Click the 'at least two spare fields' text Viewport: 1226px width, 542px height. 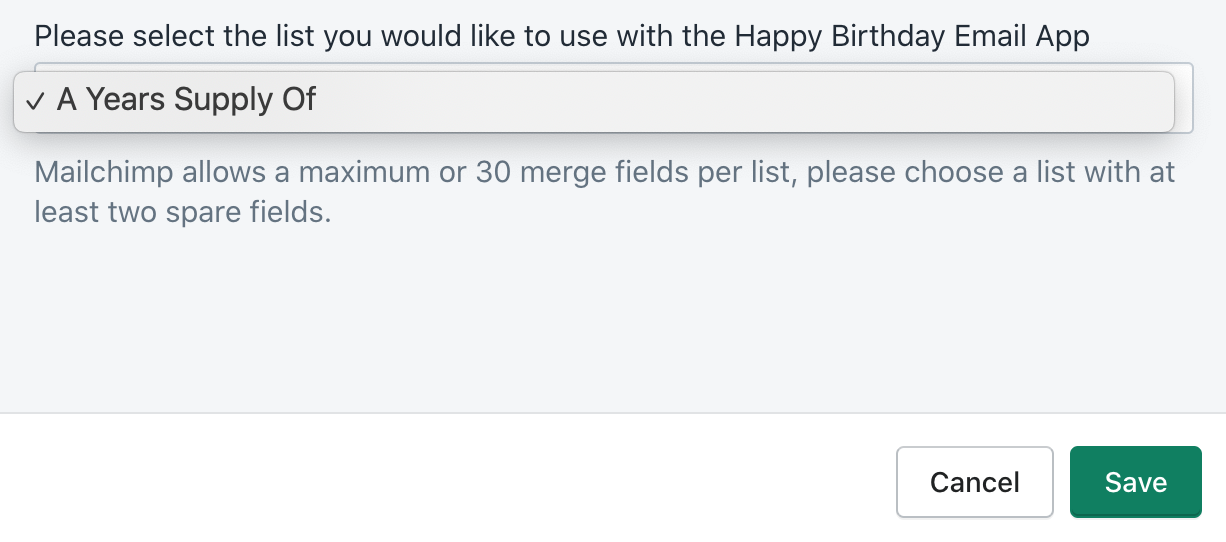180,212
